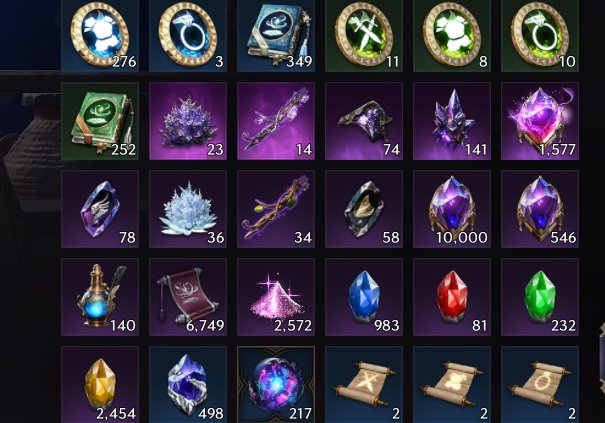
Task: Click the green spellbook item showing 252
Action: coord(100,121)
